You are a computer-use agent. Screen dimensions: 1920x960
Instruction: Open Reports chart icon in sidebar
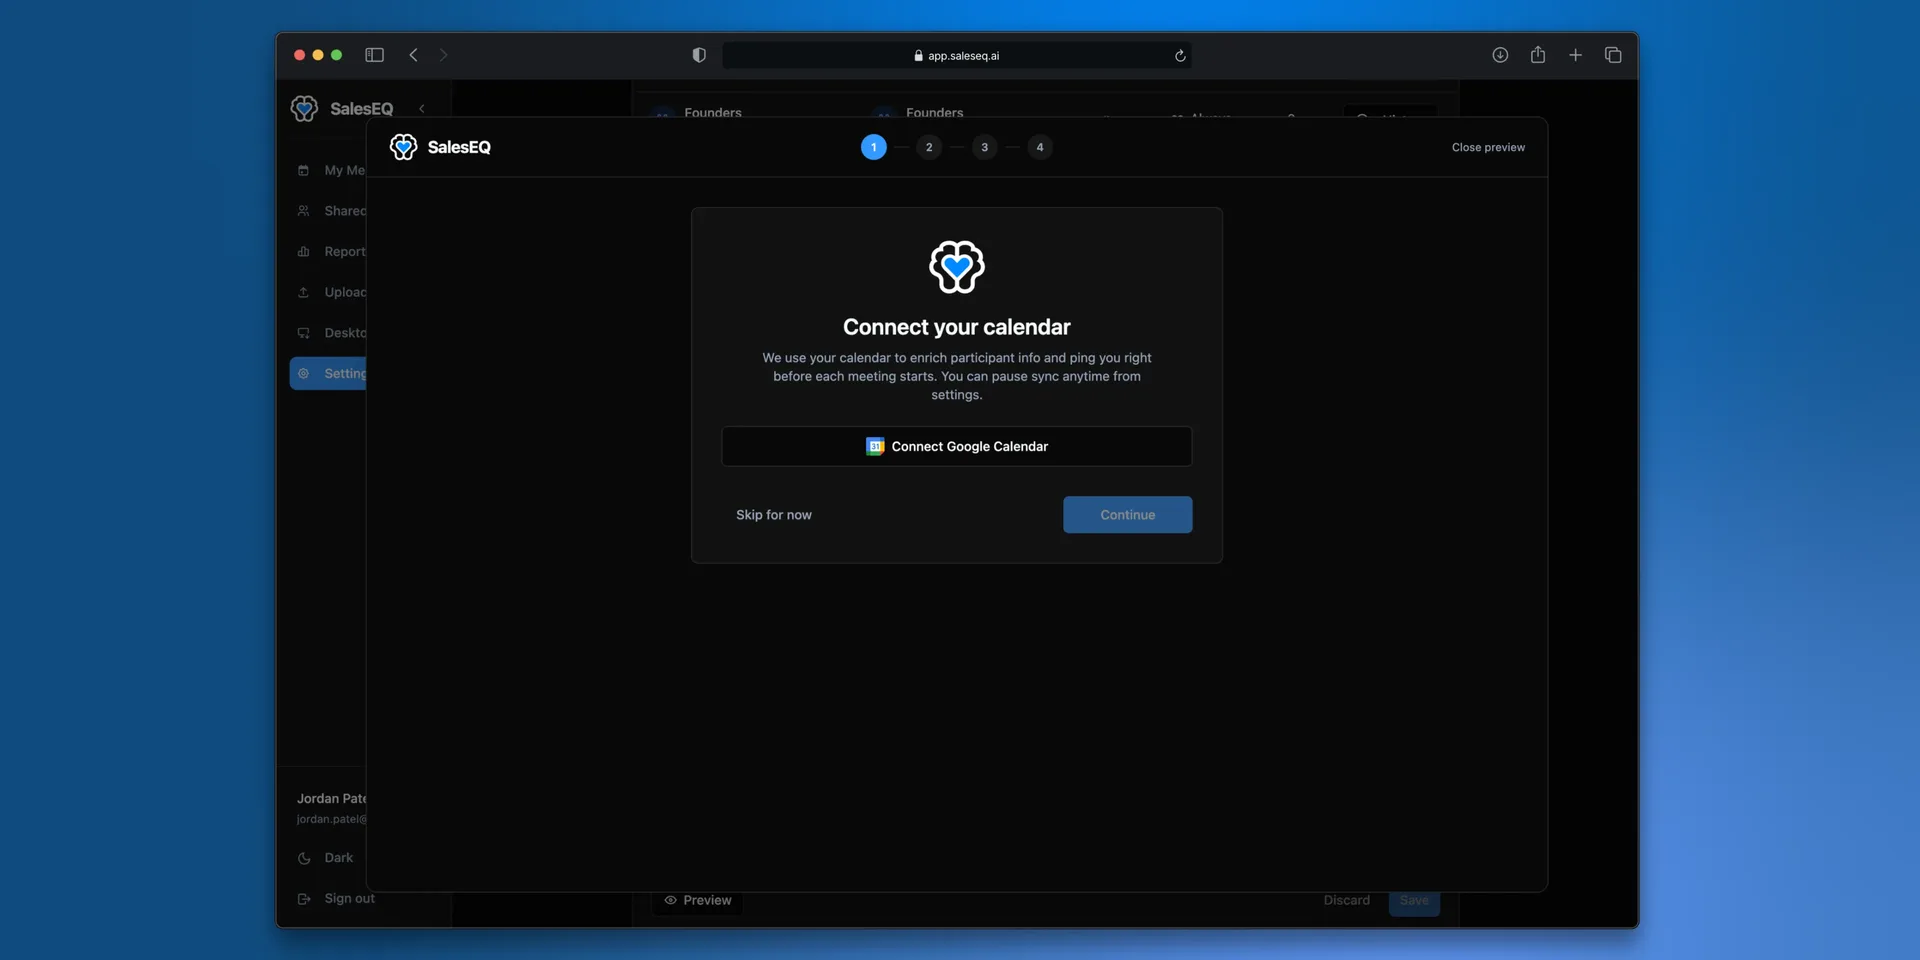coord(303,252)
